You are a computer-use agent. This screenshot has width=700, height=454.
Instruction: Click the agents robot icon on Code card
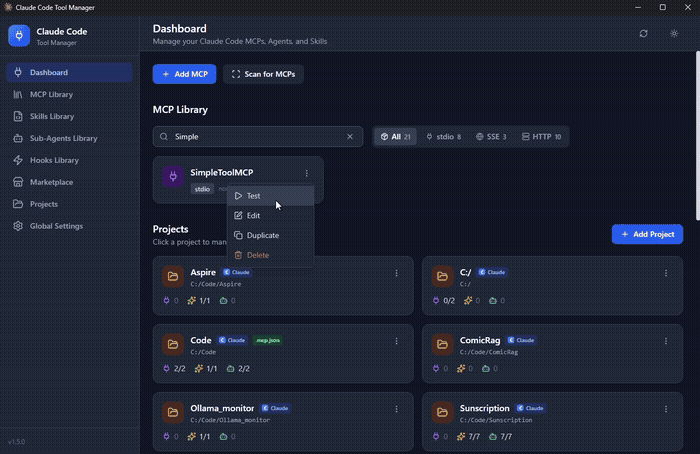(230, 369)
